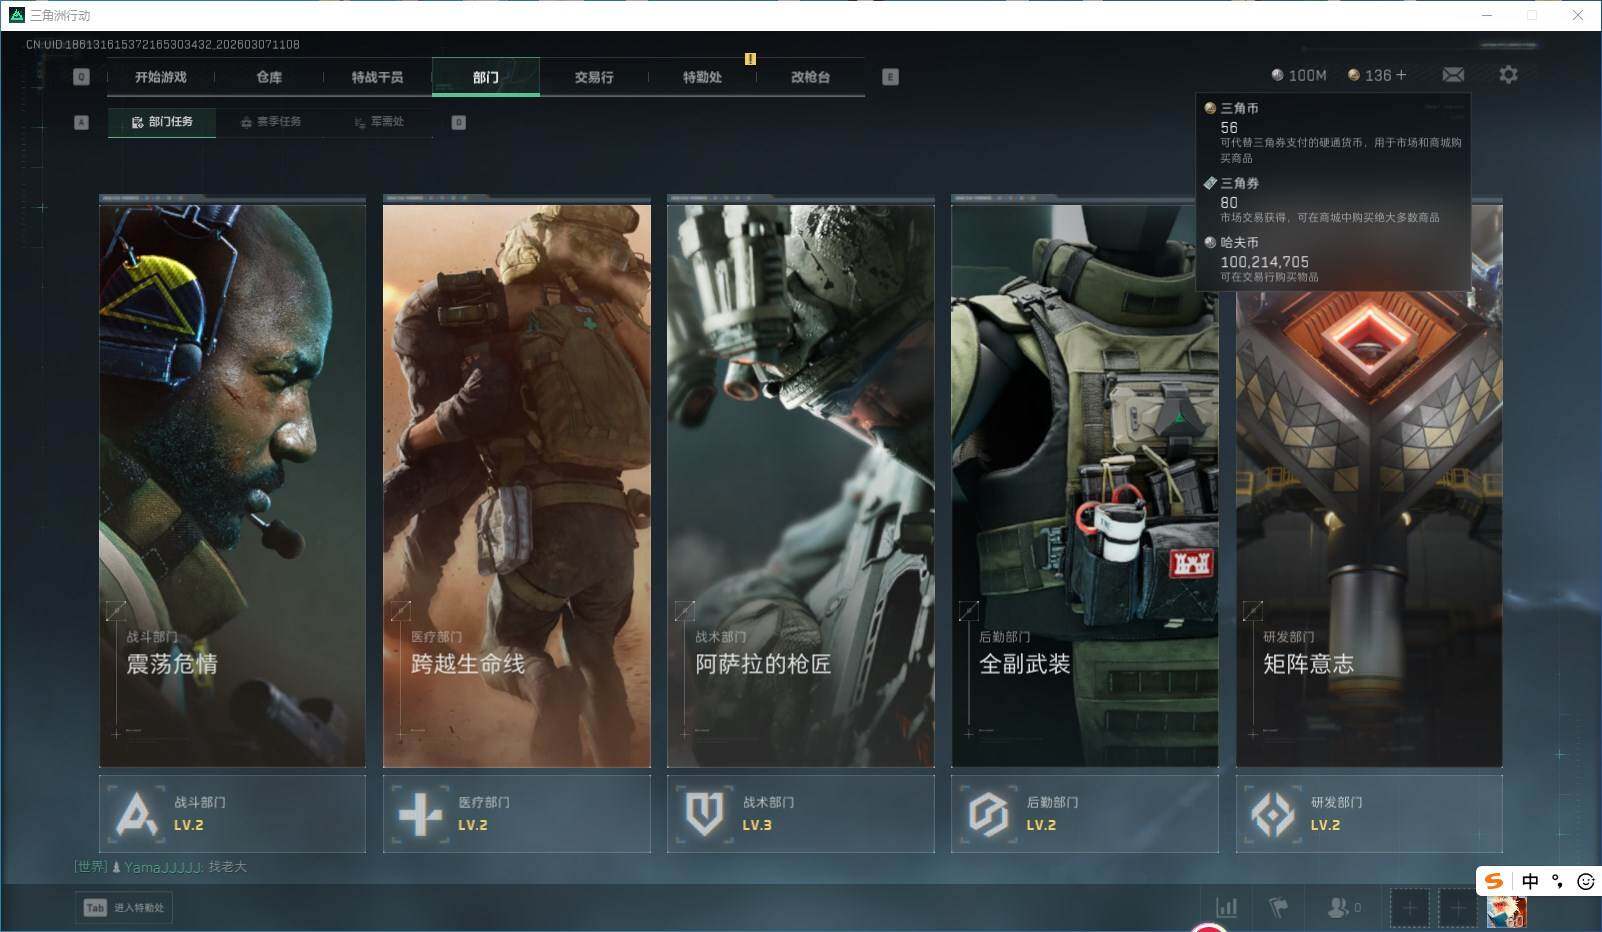This screenshot has width=1602, height=932.
Task: Switch to the 仓库 tab
Action: [269, 77]
